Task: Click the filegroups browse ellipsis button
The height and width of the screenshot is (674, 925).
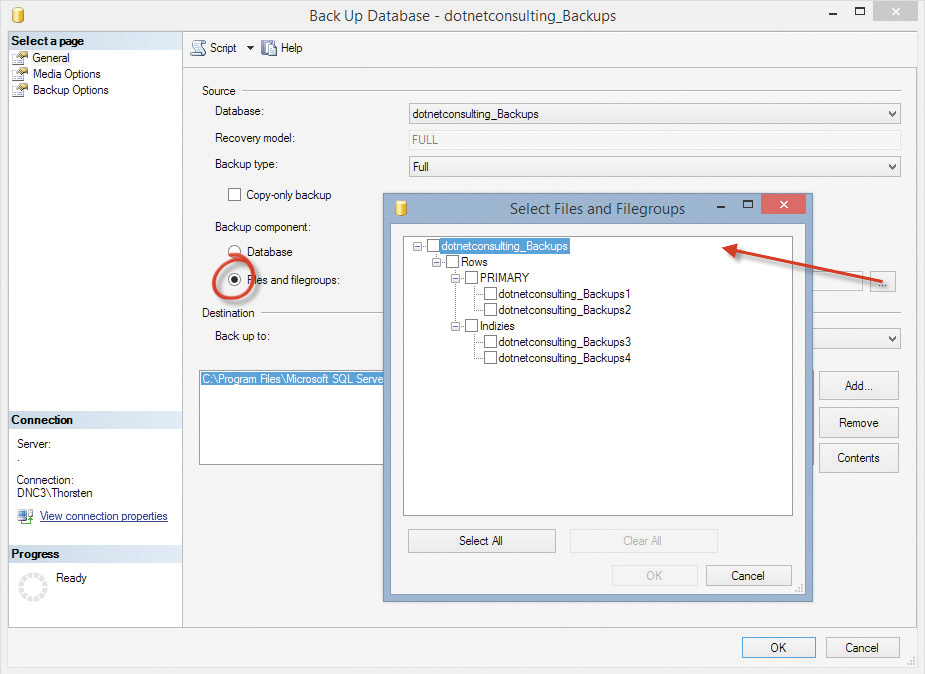Action: [x=883, y=281]
